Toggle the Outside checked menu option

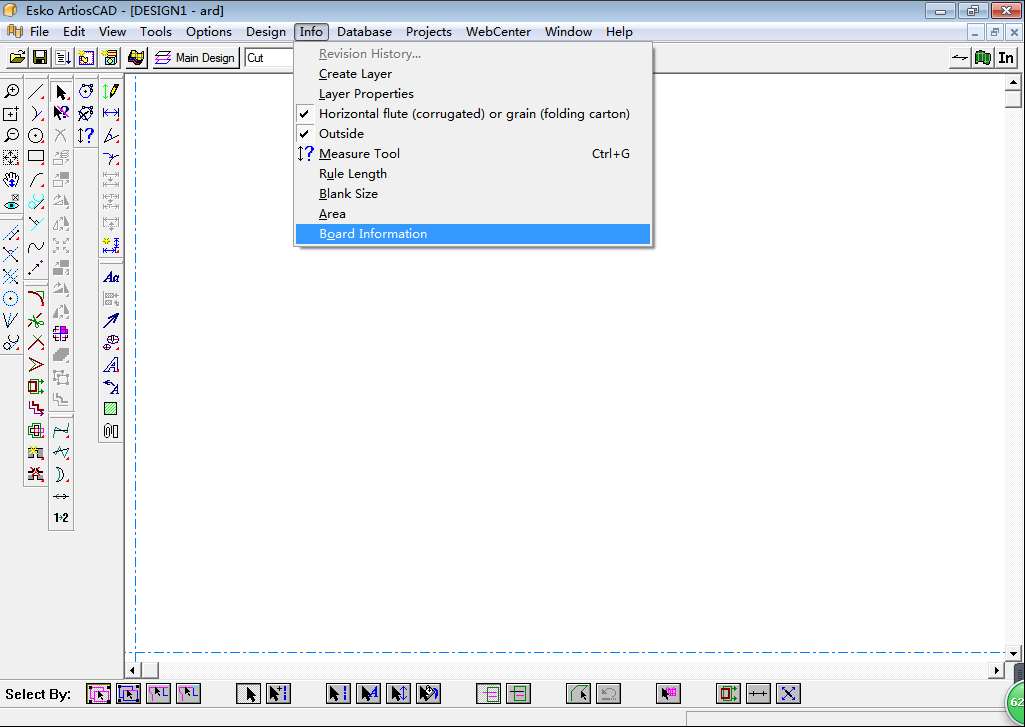click(x=473, y=133)
